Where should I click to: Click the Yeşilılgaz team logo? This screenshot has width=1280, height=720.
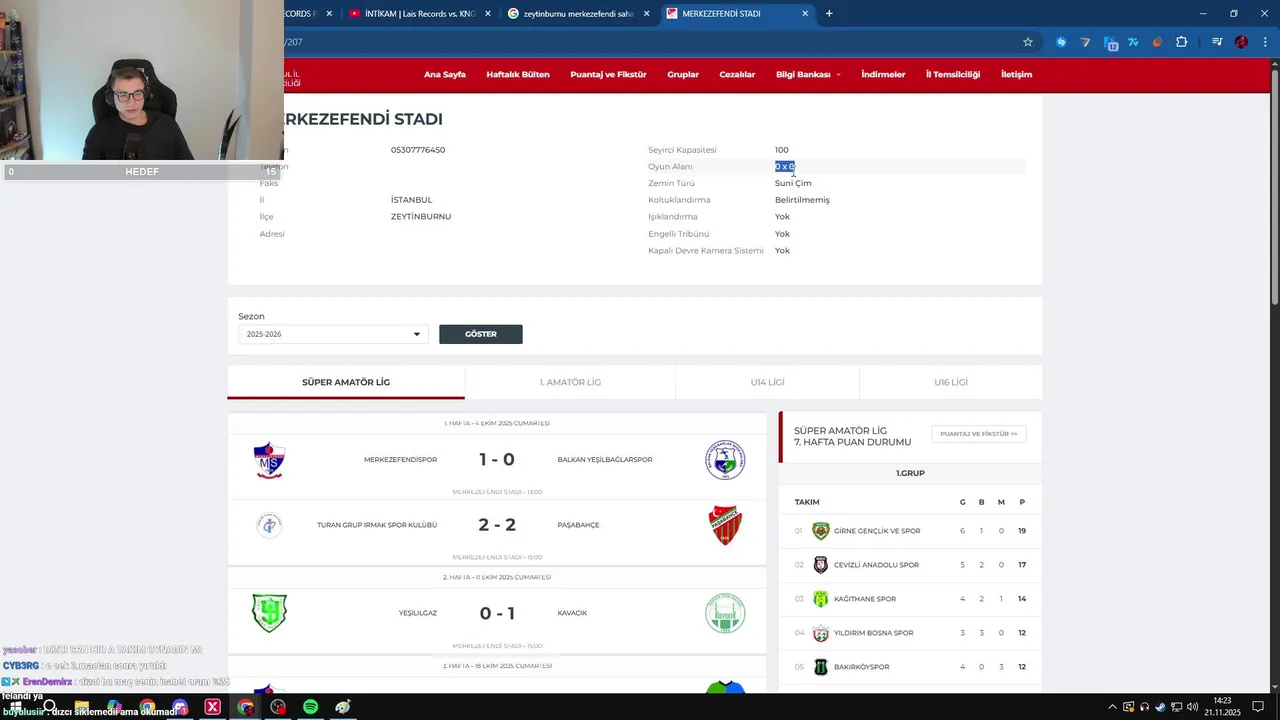[269, 613]
